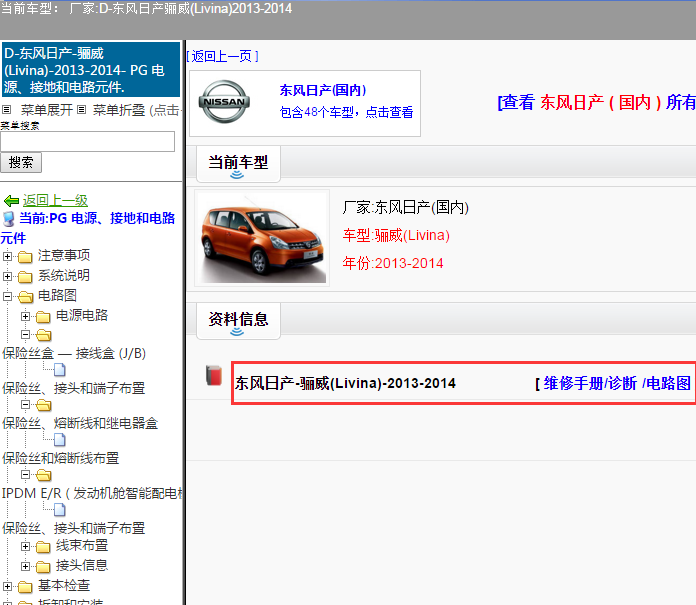Select 注意事项 tree label
The height and width of the screenshot is (605, 696).
[x=64, y=255]
